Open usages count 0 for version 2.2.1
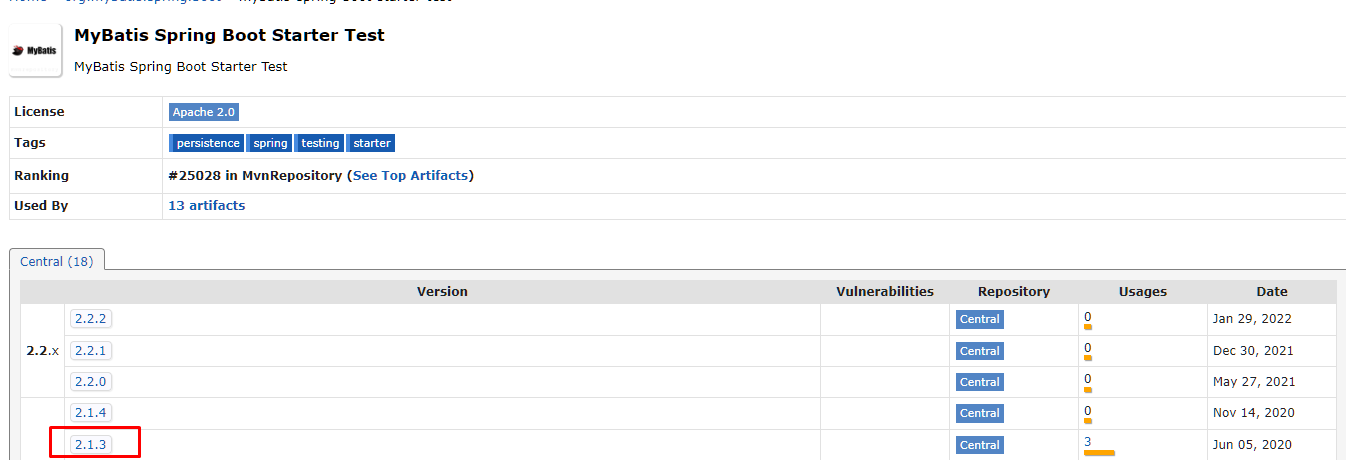Image resolution: width=1346 pixels, height=460 pixels. pyautogui.click(x=1088, y=348)
